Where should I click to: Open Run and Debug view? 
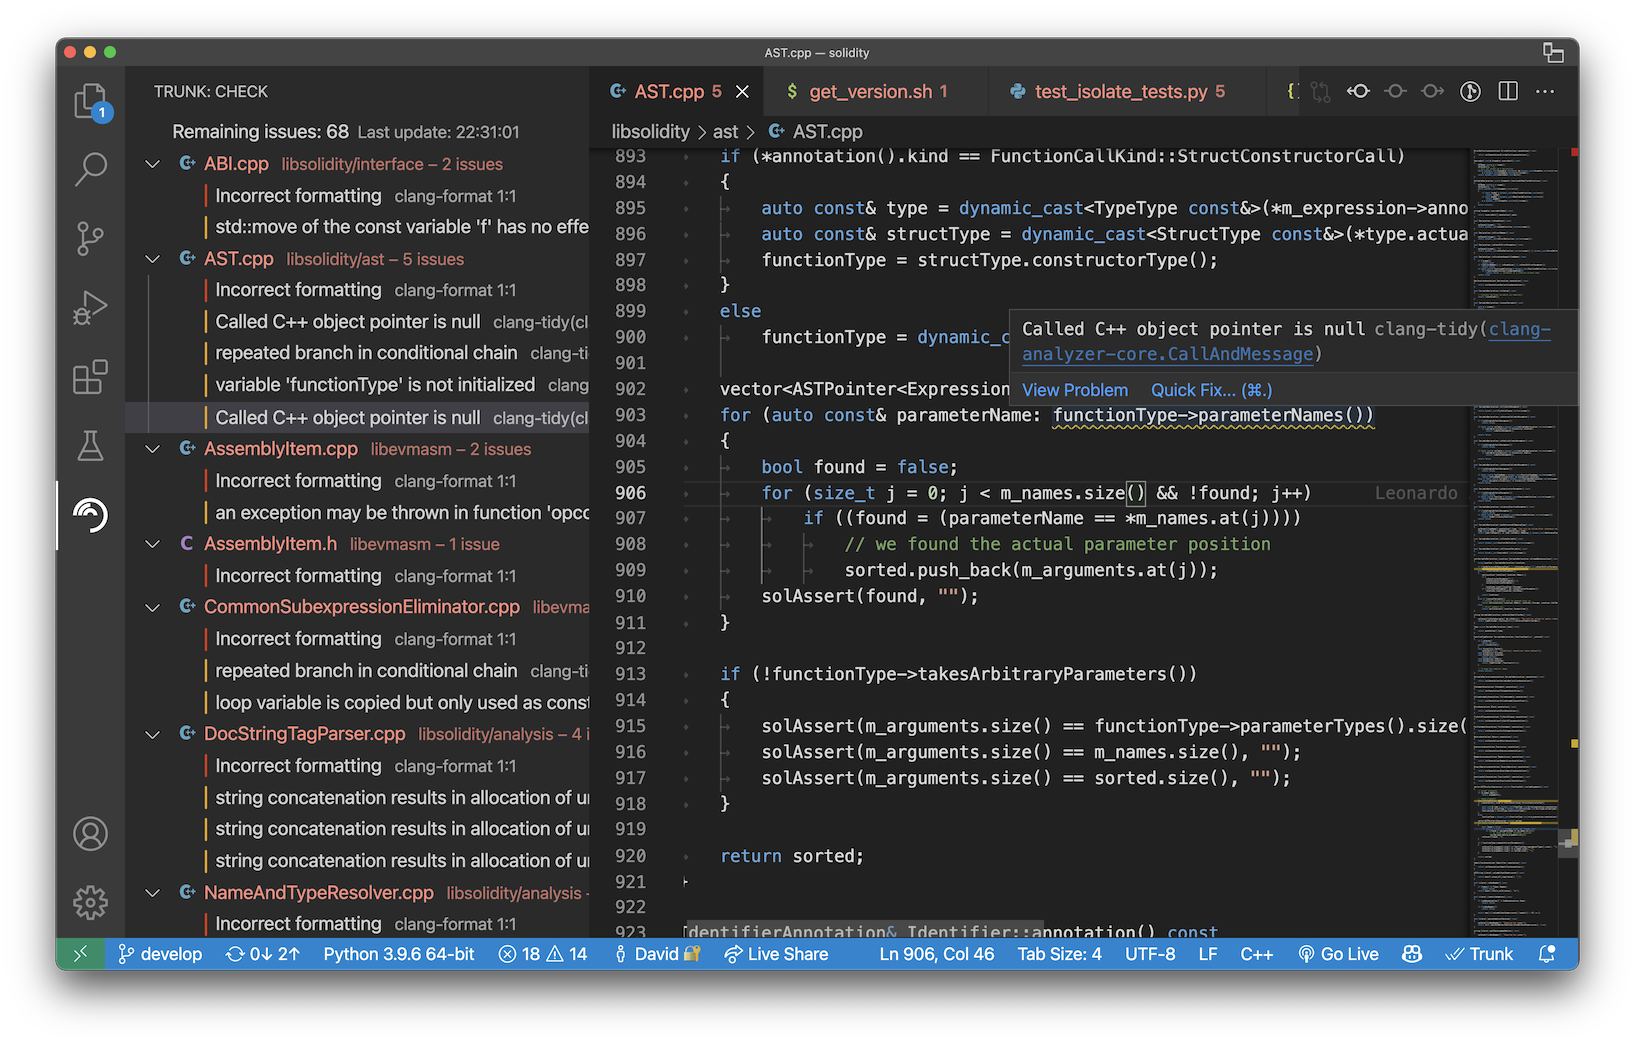[x=90, y=307]
